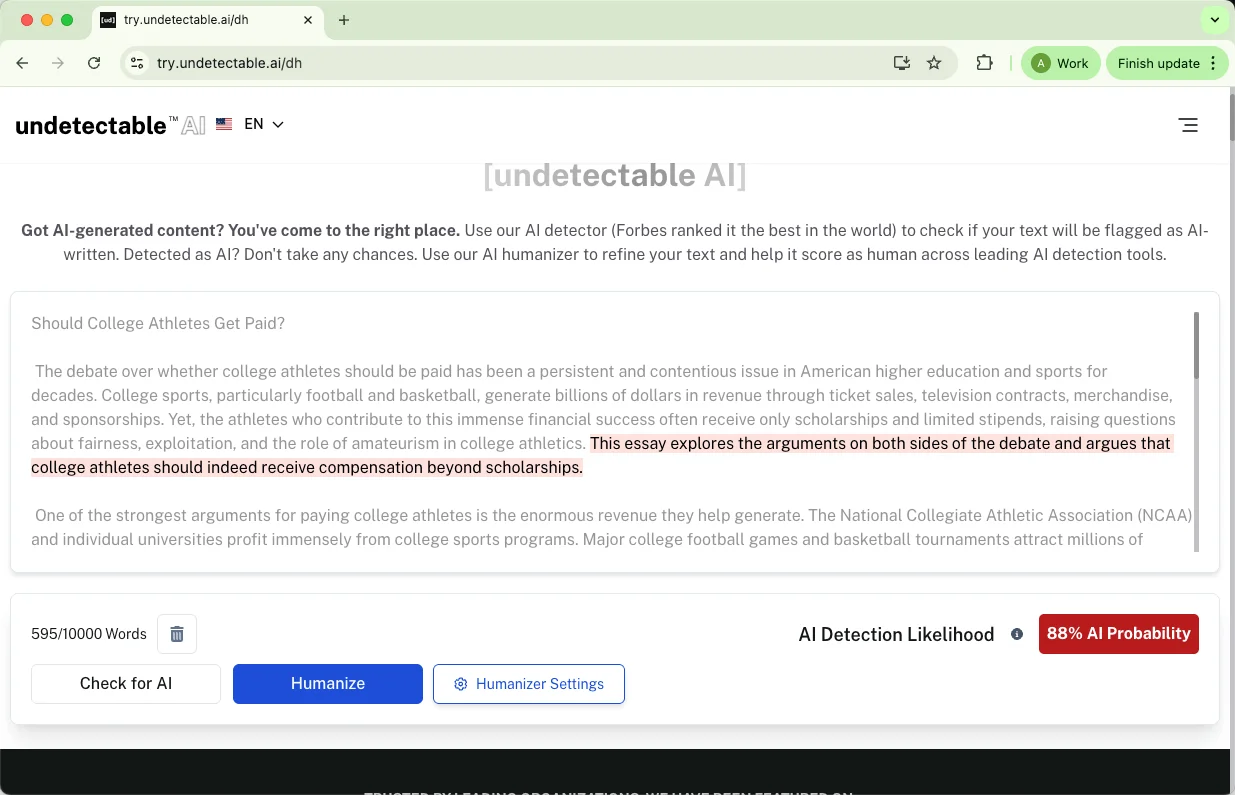1235x795 pixels.
Task: Click the AI Detection Likelihood info icon
Action: pos(1017,634)
